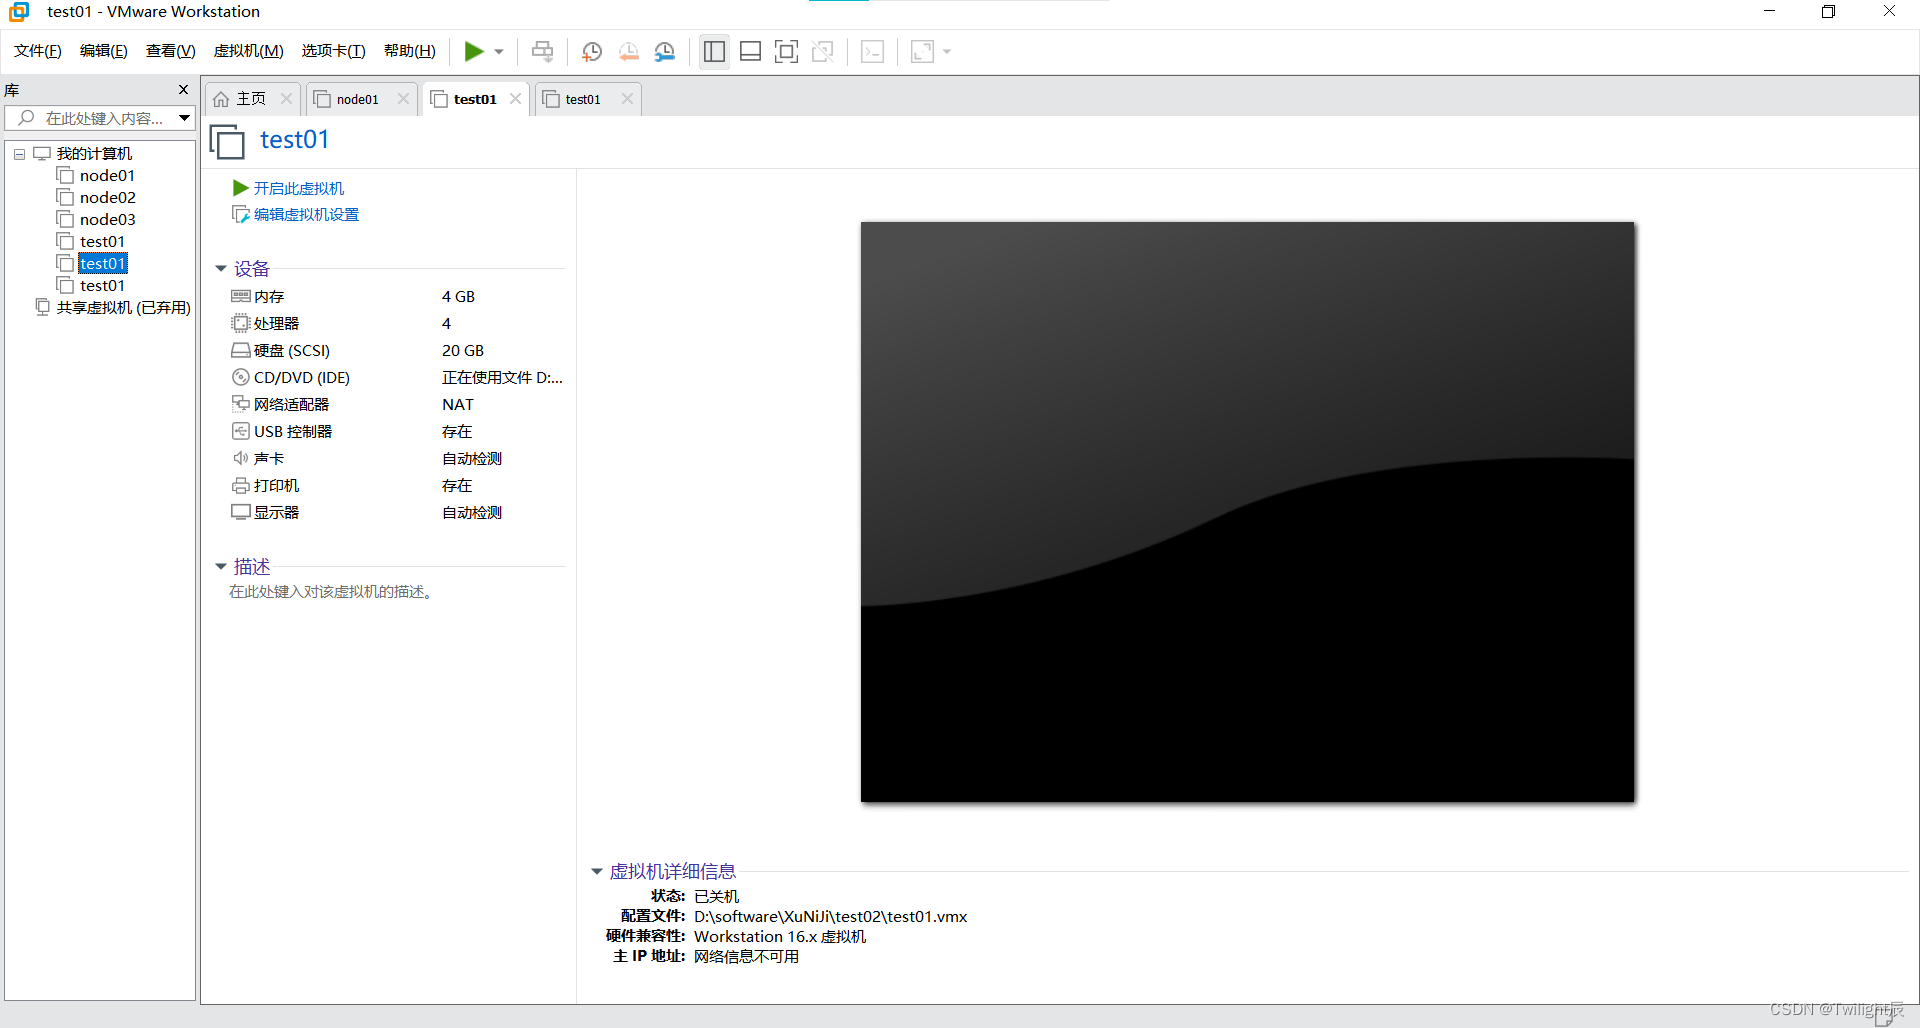Image resolution: width=1920 pixels, height=1028 pixels.
Task: Click the 编辑虚拟机设置 link
Action: 306,214
